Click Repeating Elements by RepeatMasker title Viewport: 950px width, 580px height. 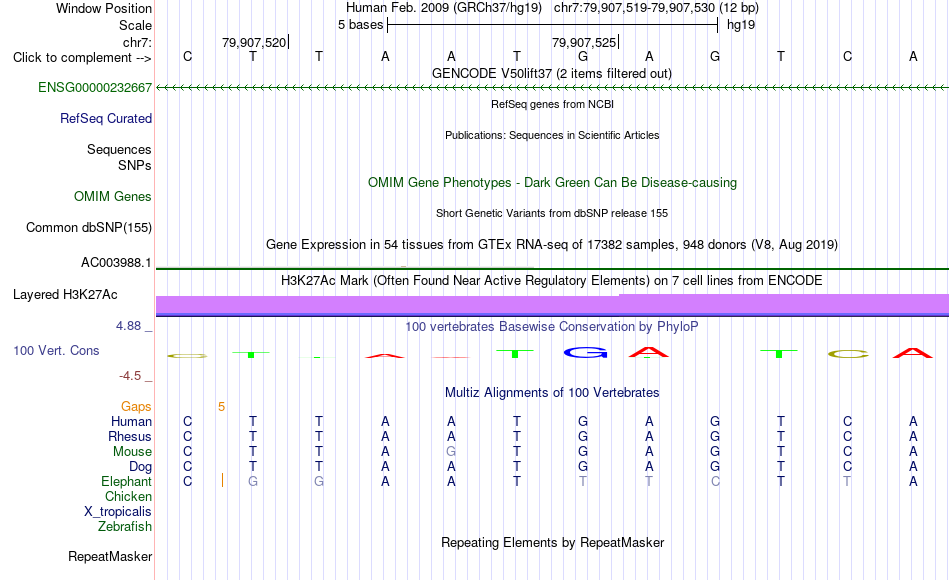click(x=552, y=542)
